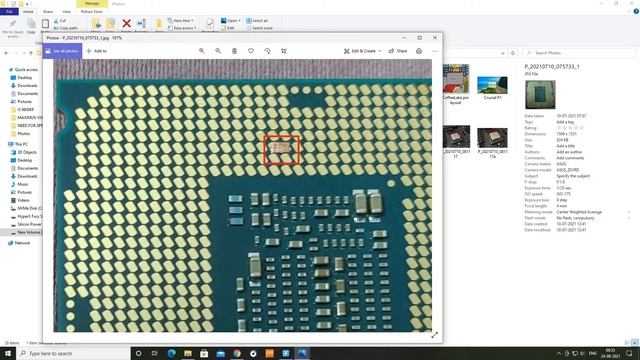Viewport: 640px width, 360px height.
Task: Click the Copy icon in Explorer ribbon
Action: pos(31,27)
